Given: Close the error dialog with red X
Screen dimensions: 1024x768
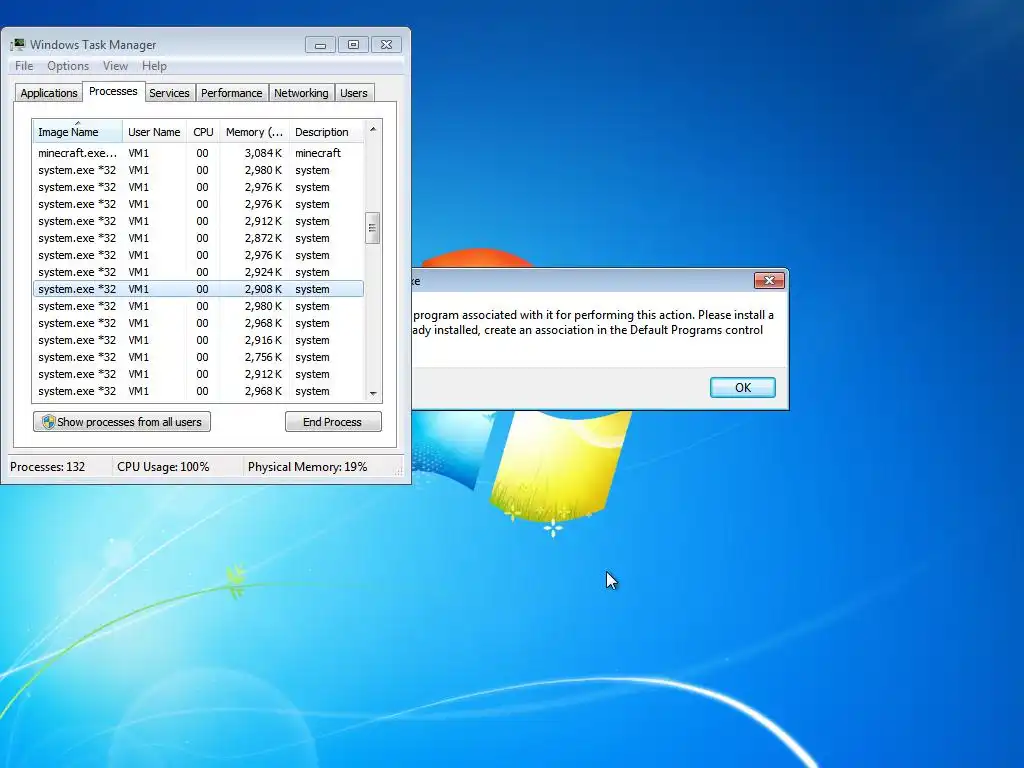Looking at the screenshot, I should pos(769,281).
